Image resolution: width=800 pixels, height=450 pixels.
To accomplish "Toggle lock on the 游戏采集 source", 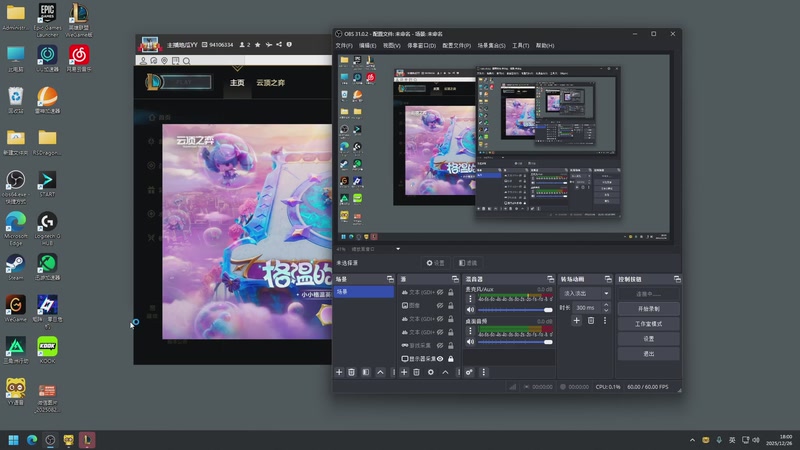I will pyautogui.click(x=451, y=345).
